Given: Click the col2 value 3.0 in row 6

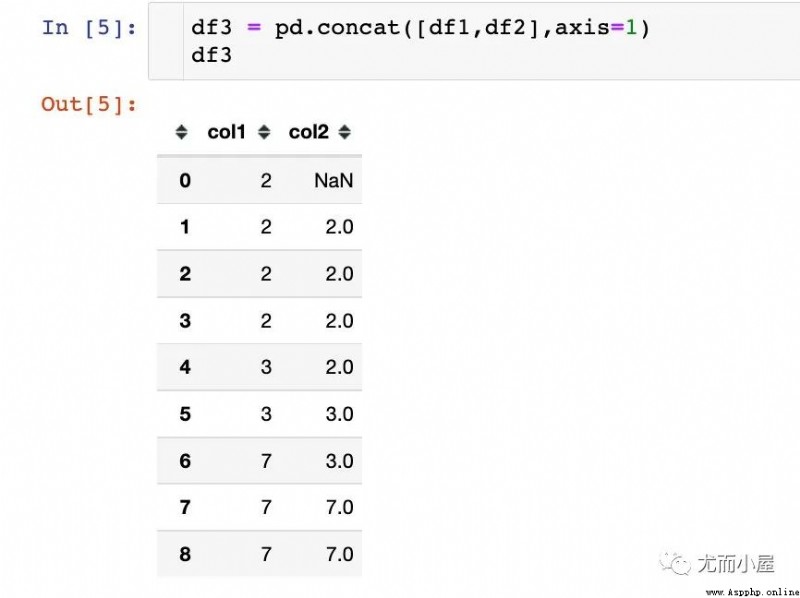Looking at the screenshot, I should pos(339,461).
